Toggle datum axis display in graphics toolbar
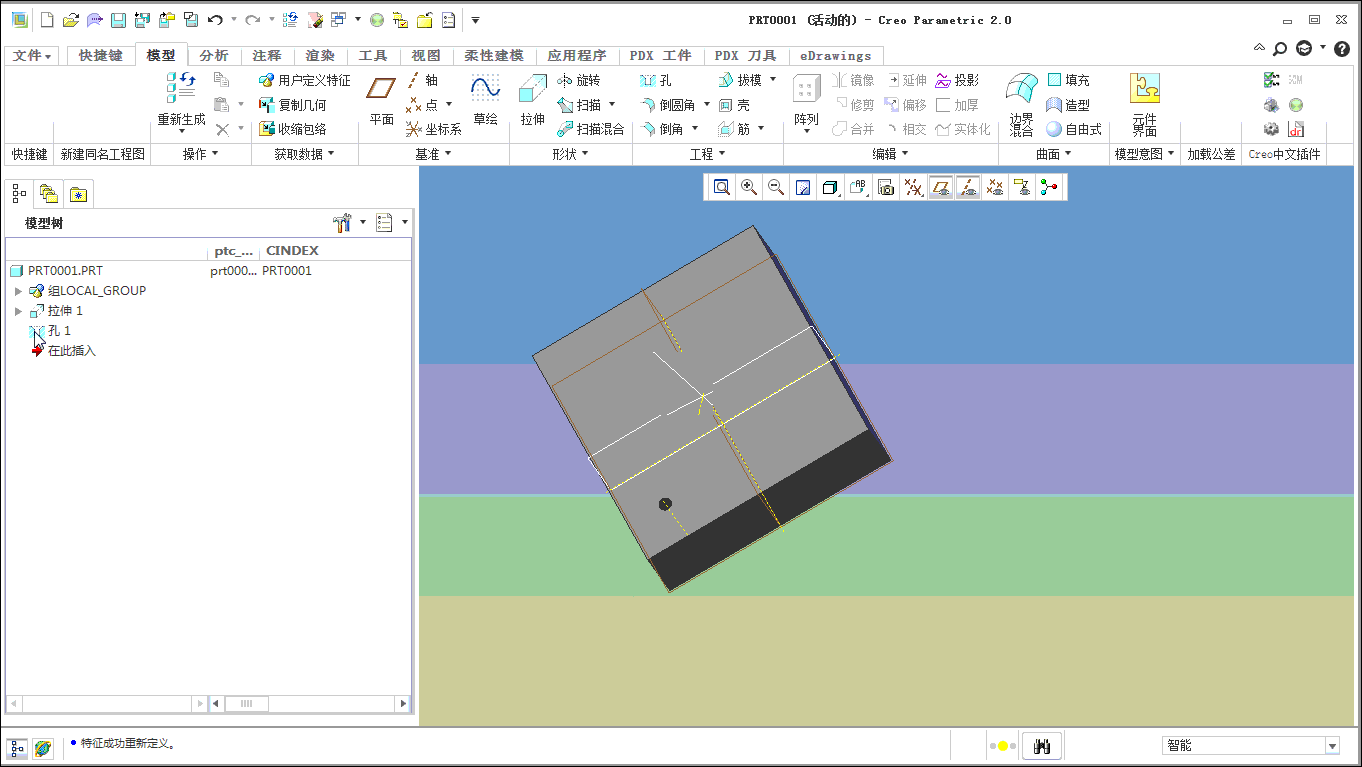Screen dimensions: 1362x767 [967, 187]
